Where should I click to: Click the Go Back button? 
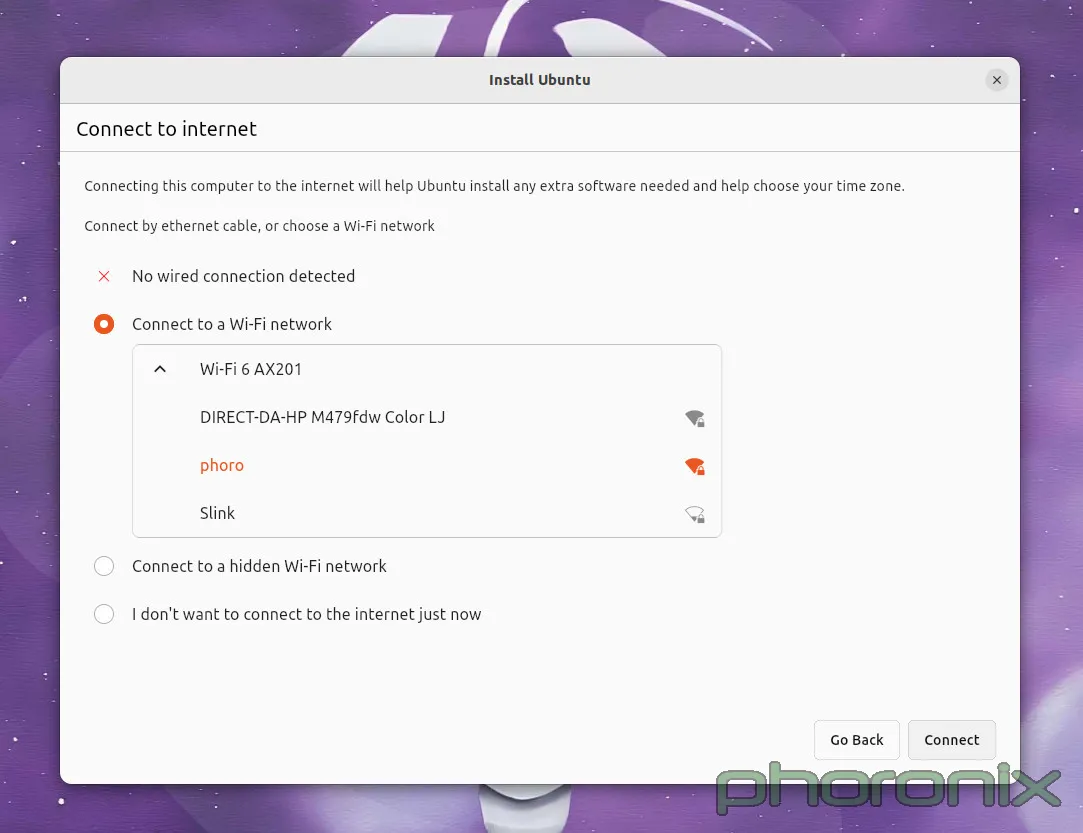[x=856, y=740]
